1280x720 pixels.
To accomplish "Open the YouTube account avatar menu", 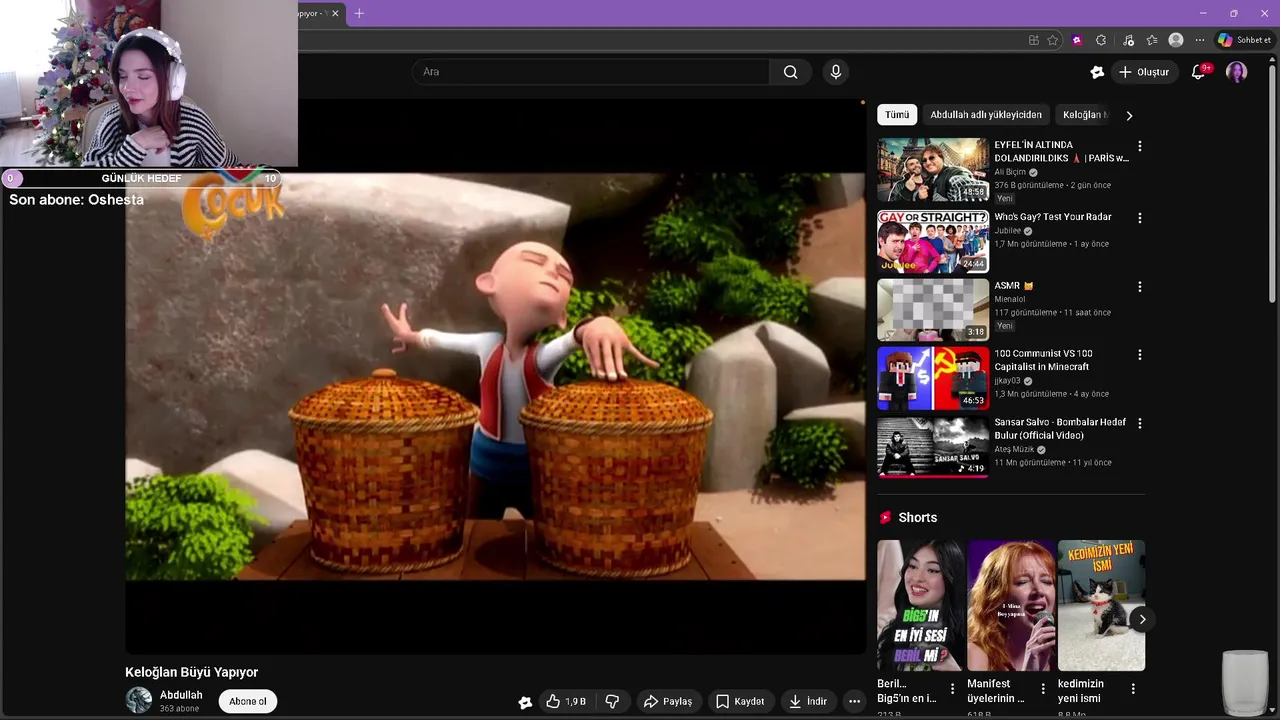I will click(1237, 72).
